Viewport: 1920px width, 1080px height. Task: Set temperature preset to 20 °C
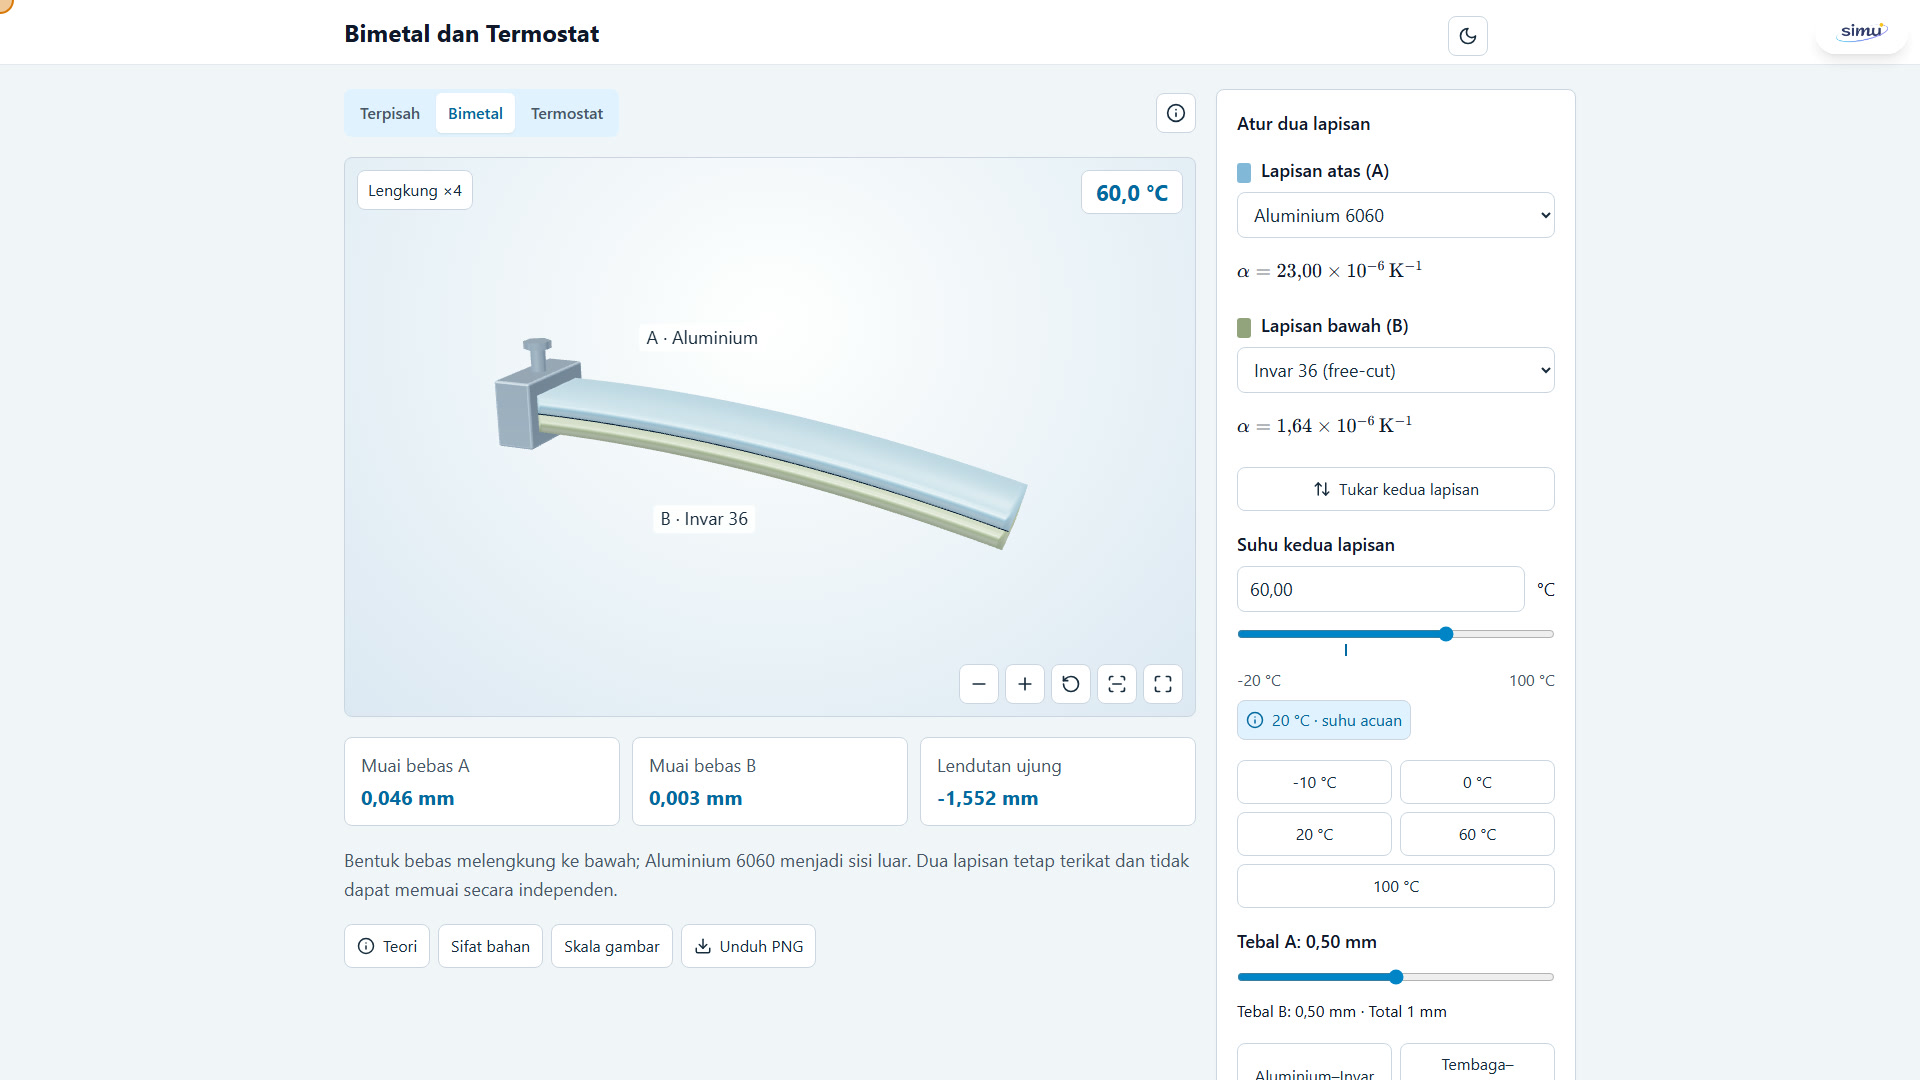pyautogui.click(x=1314, y=834)
